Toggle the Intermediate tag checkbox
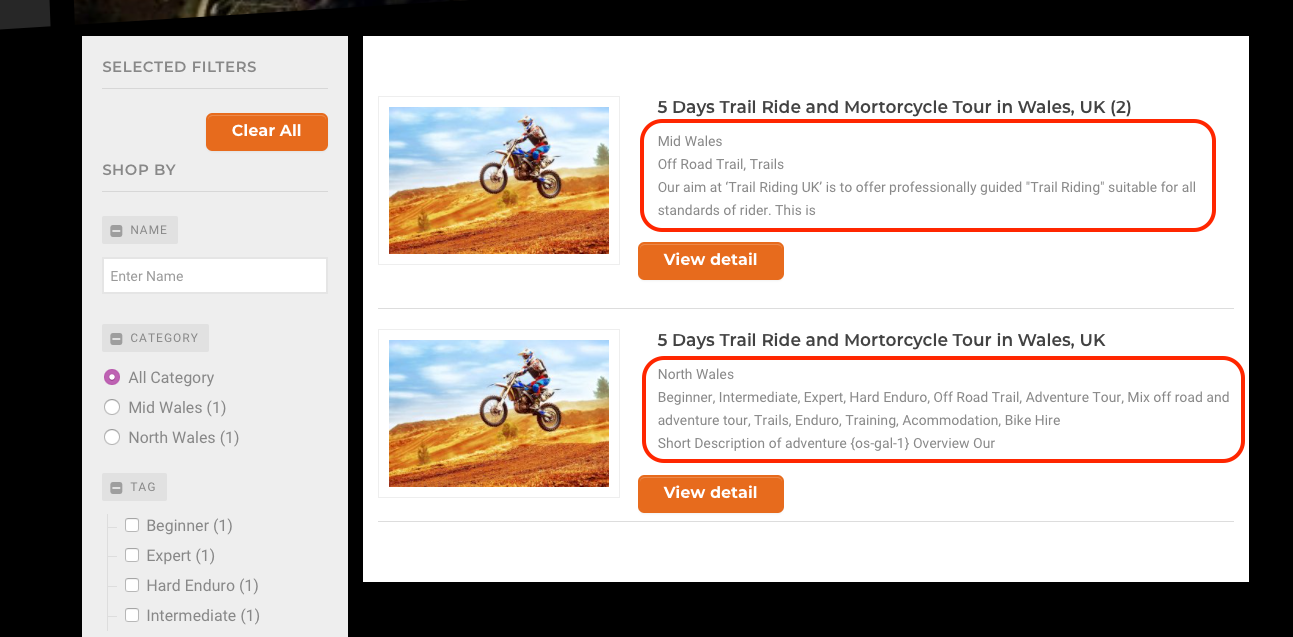This screenshot has height=637, width=1293. click(132, 615)
